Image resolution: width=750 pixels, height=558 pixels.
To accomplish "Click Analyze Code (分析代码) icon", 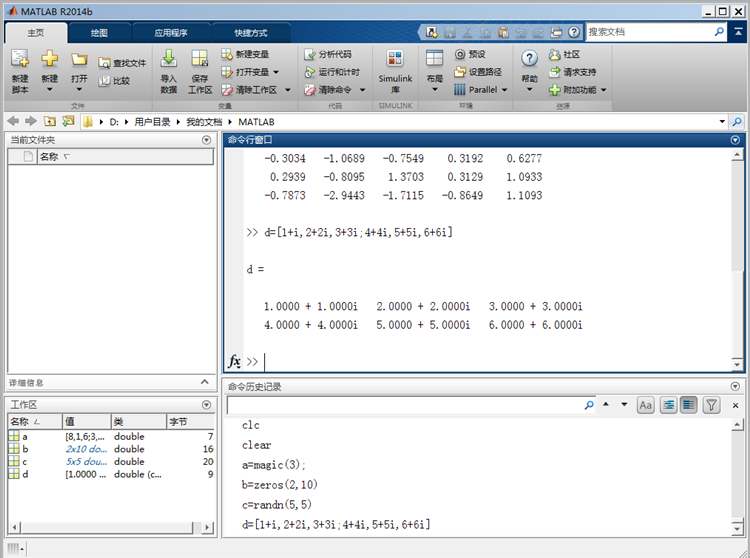I will [x=310, y=54].
